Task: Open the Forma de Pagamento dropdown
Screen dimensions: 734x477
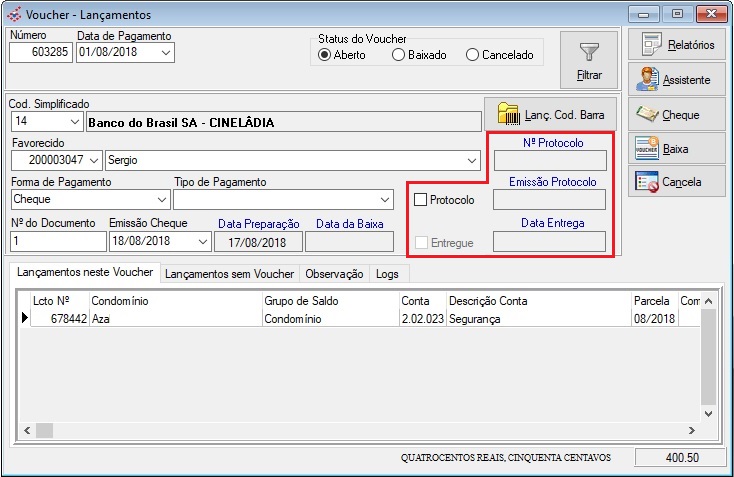Action: coord(162,199)
